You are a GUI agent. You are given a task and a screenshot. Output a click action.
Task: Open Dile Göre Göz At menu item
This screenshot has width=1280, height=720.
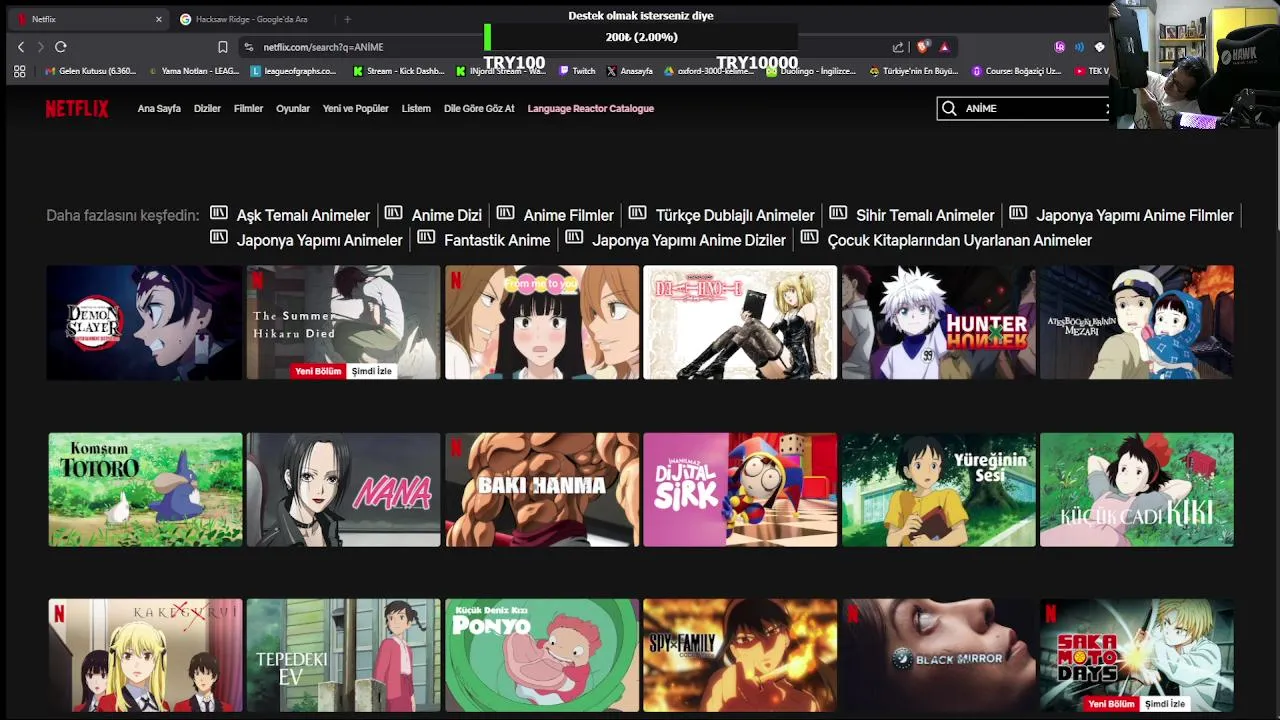[x=479, y=109]
